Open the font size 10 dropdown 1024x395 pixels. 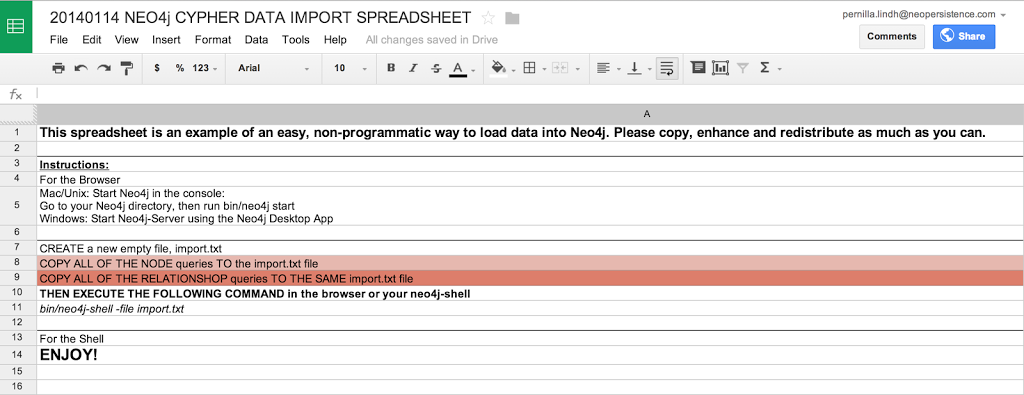click(x=350, y=68)
